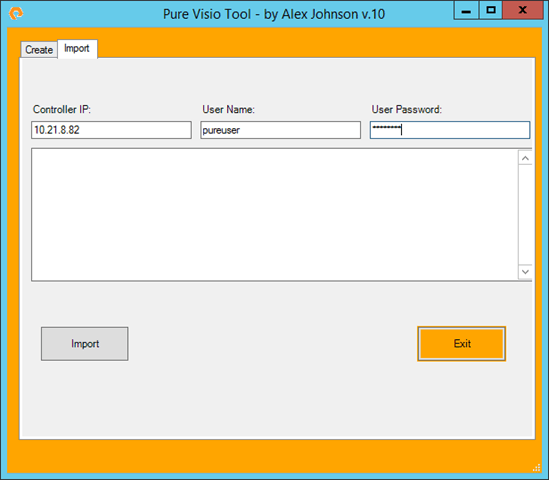This screenshot has width=549, height=480.
Task: Switch to the Create tab
Action: click(x=39, y=50)
